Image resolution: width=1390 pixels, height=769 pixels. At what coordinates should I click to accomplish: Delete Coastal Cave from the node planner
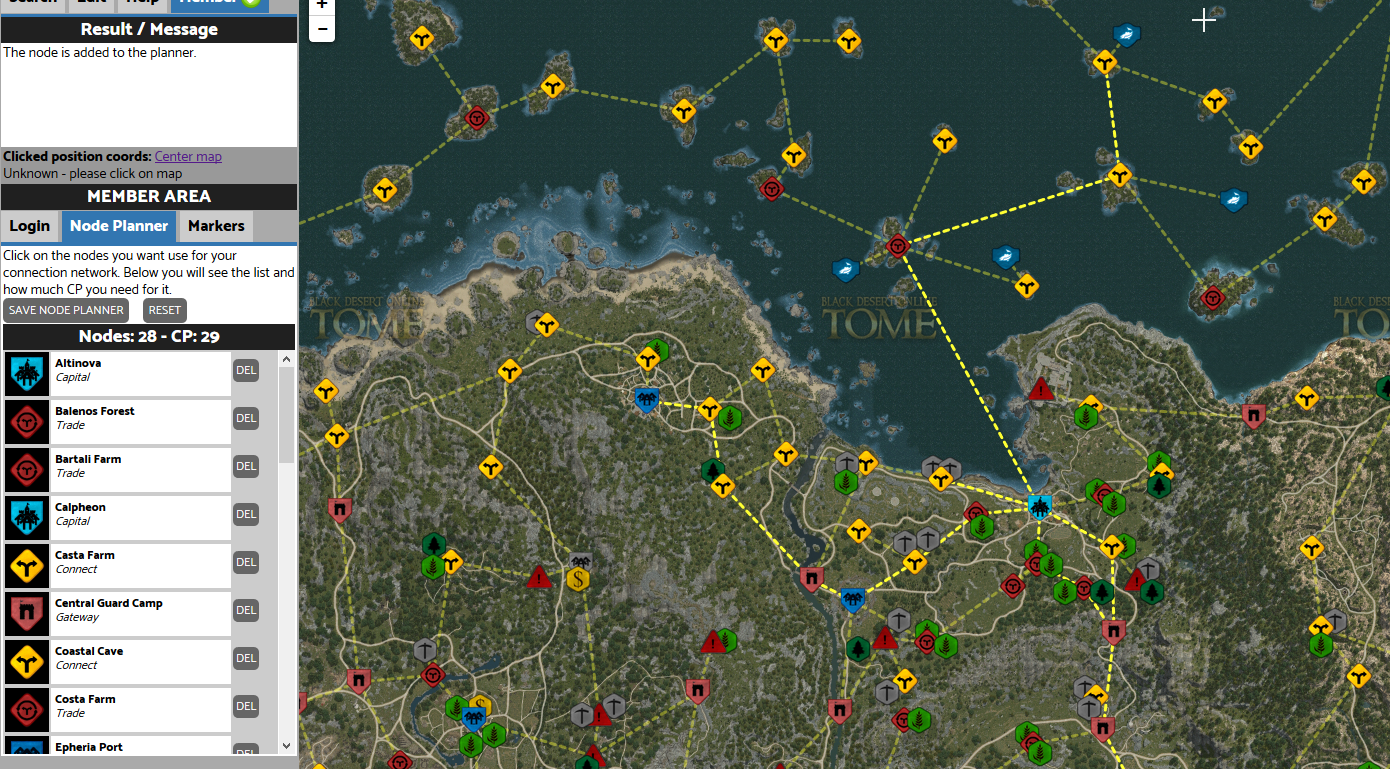(x=246, y=658)
